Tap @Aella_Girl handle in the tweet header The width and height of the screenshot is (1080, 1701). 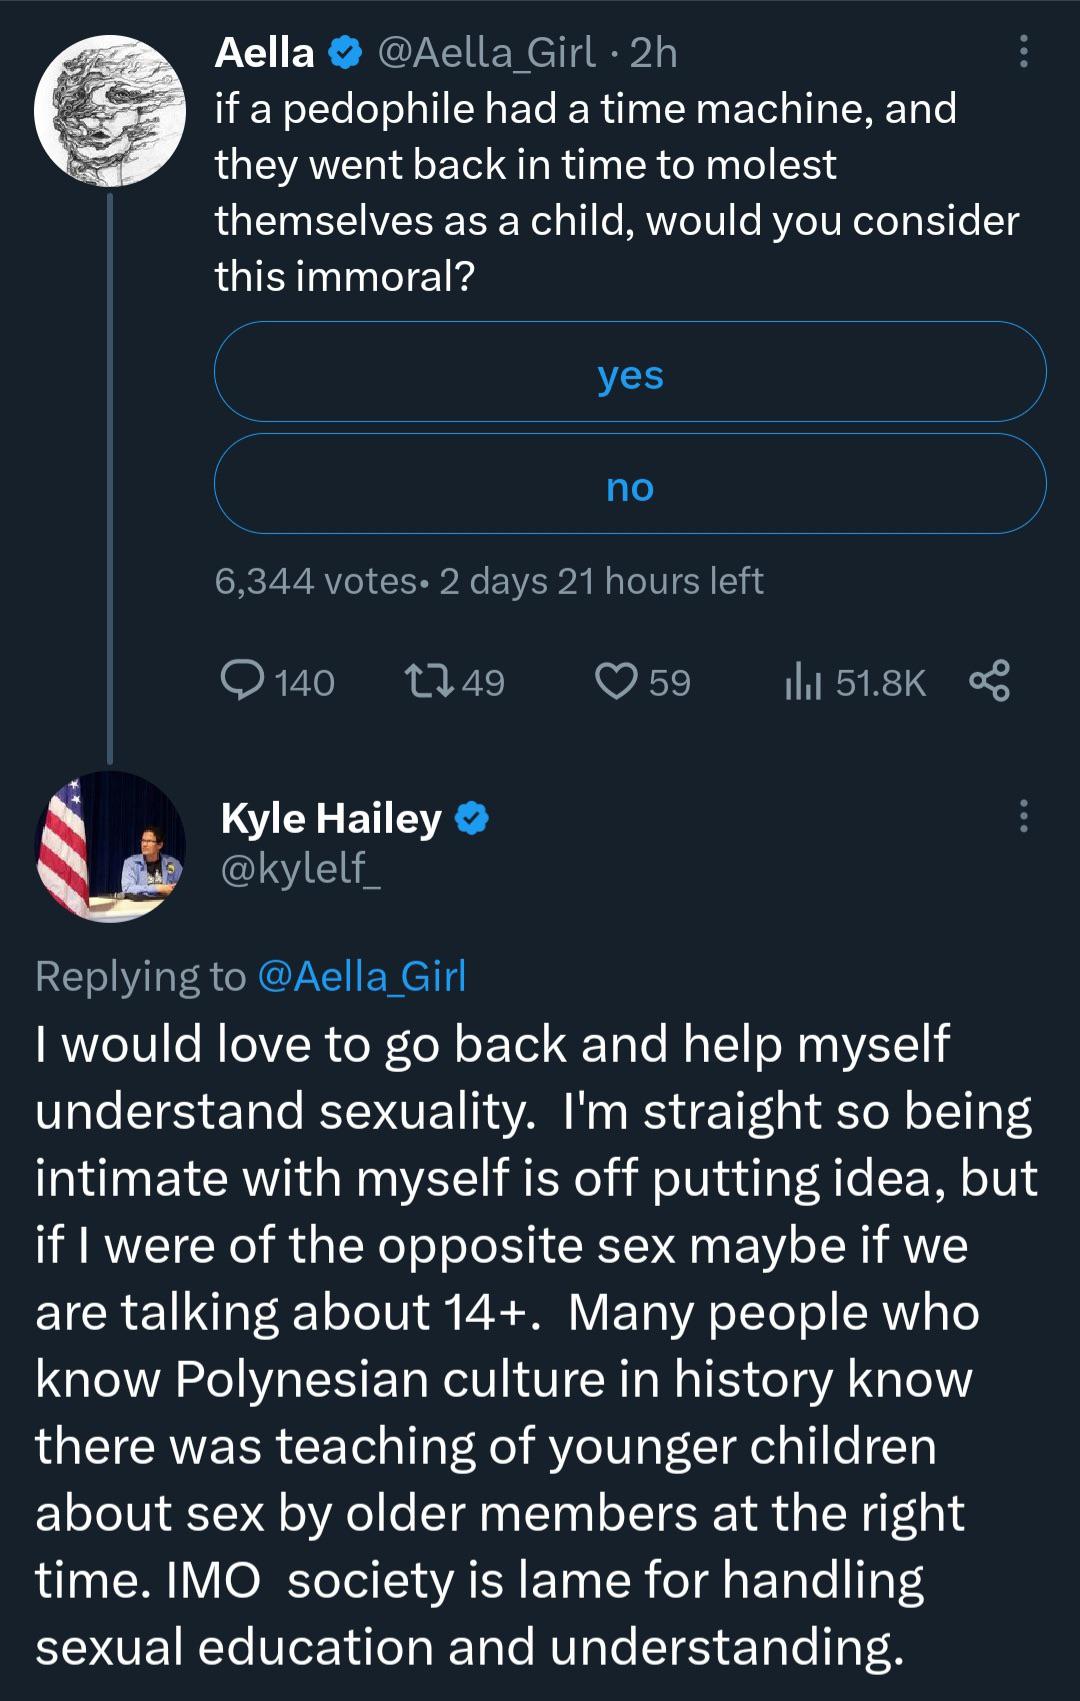(x=486, y=53)
